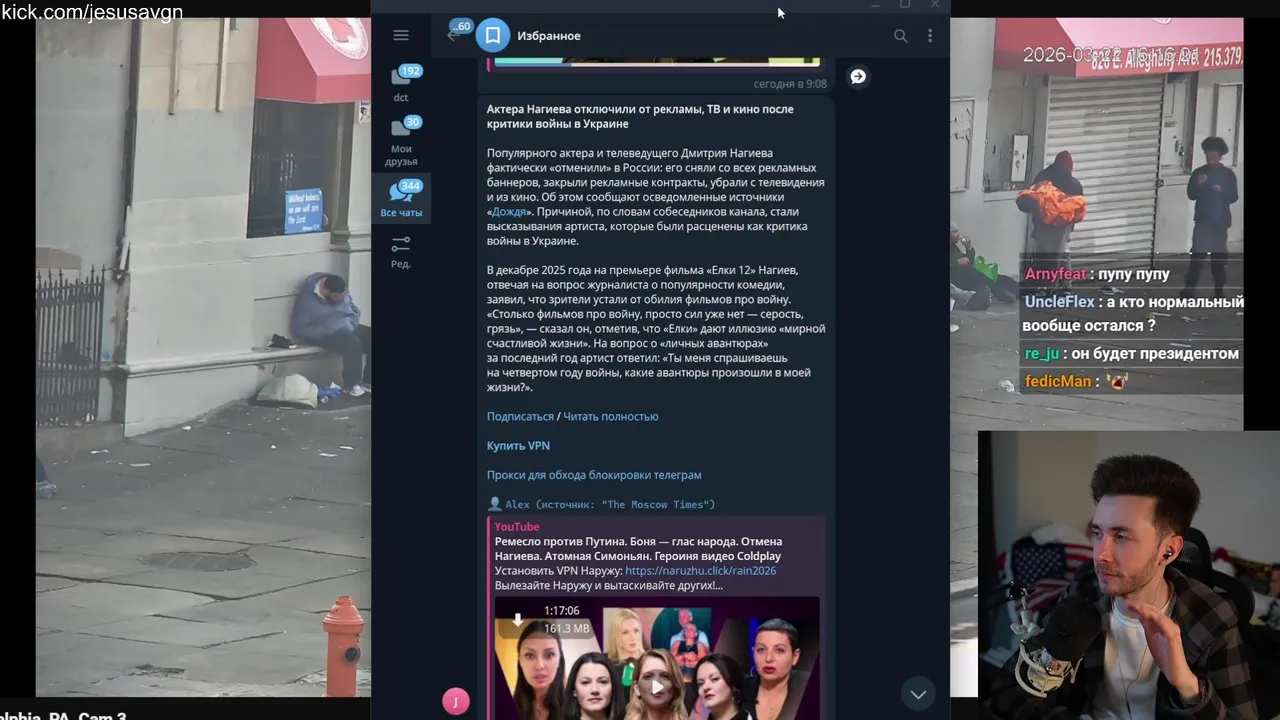Image resolution: width=1280 pixels, height=720 pixels.
Task: Search in the Избранное chat
Action: pos(900,36)
